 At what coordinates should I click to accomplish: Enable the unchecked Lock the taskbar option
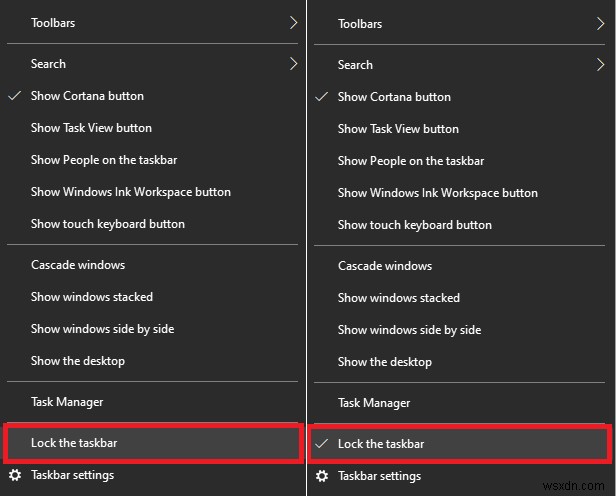75,442
